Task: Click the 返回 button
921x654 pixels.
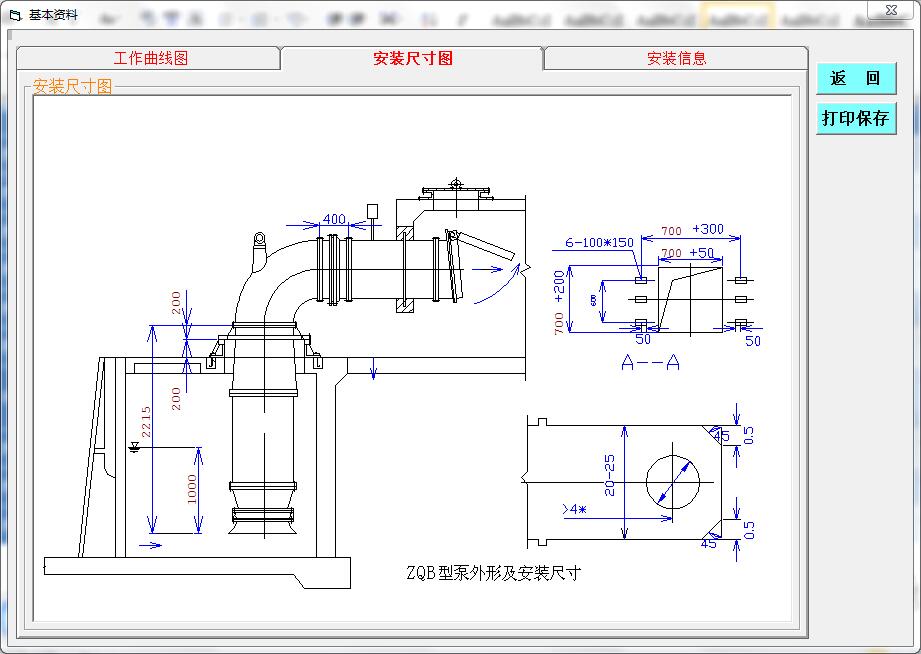Action: [x=856, y=78]
